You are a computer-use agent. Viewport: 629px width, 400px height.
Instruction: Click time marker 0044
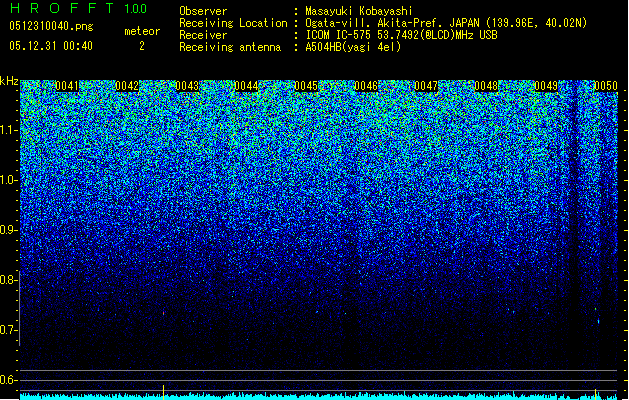point(246,86)
